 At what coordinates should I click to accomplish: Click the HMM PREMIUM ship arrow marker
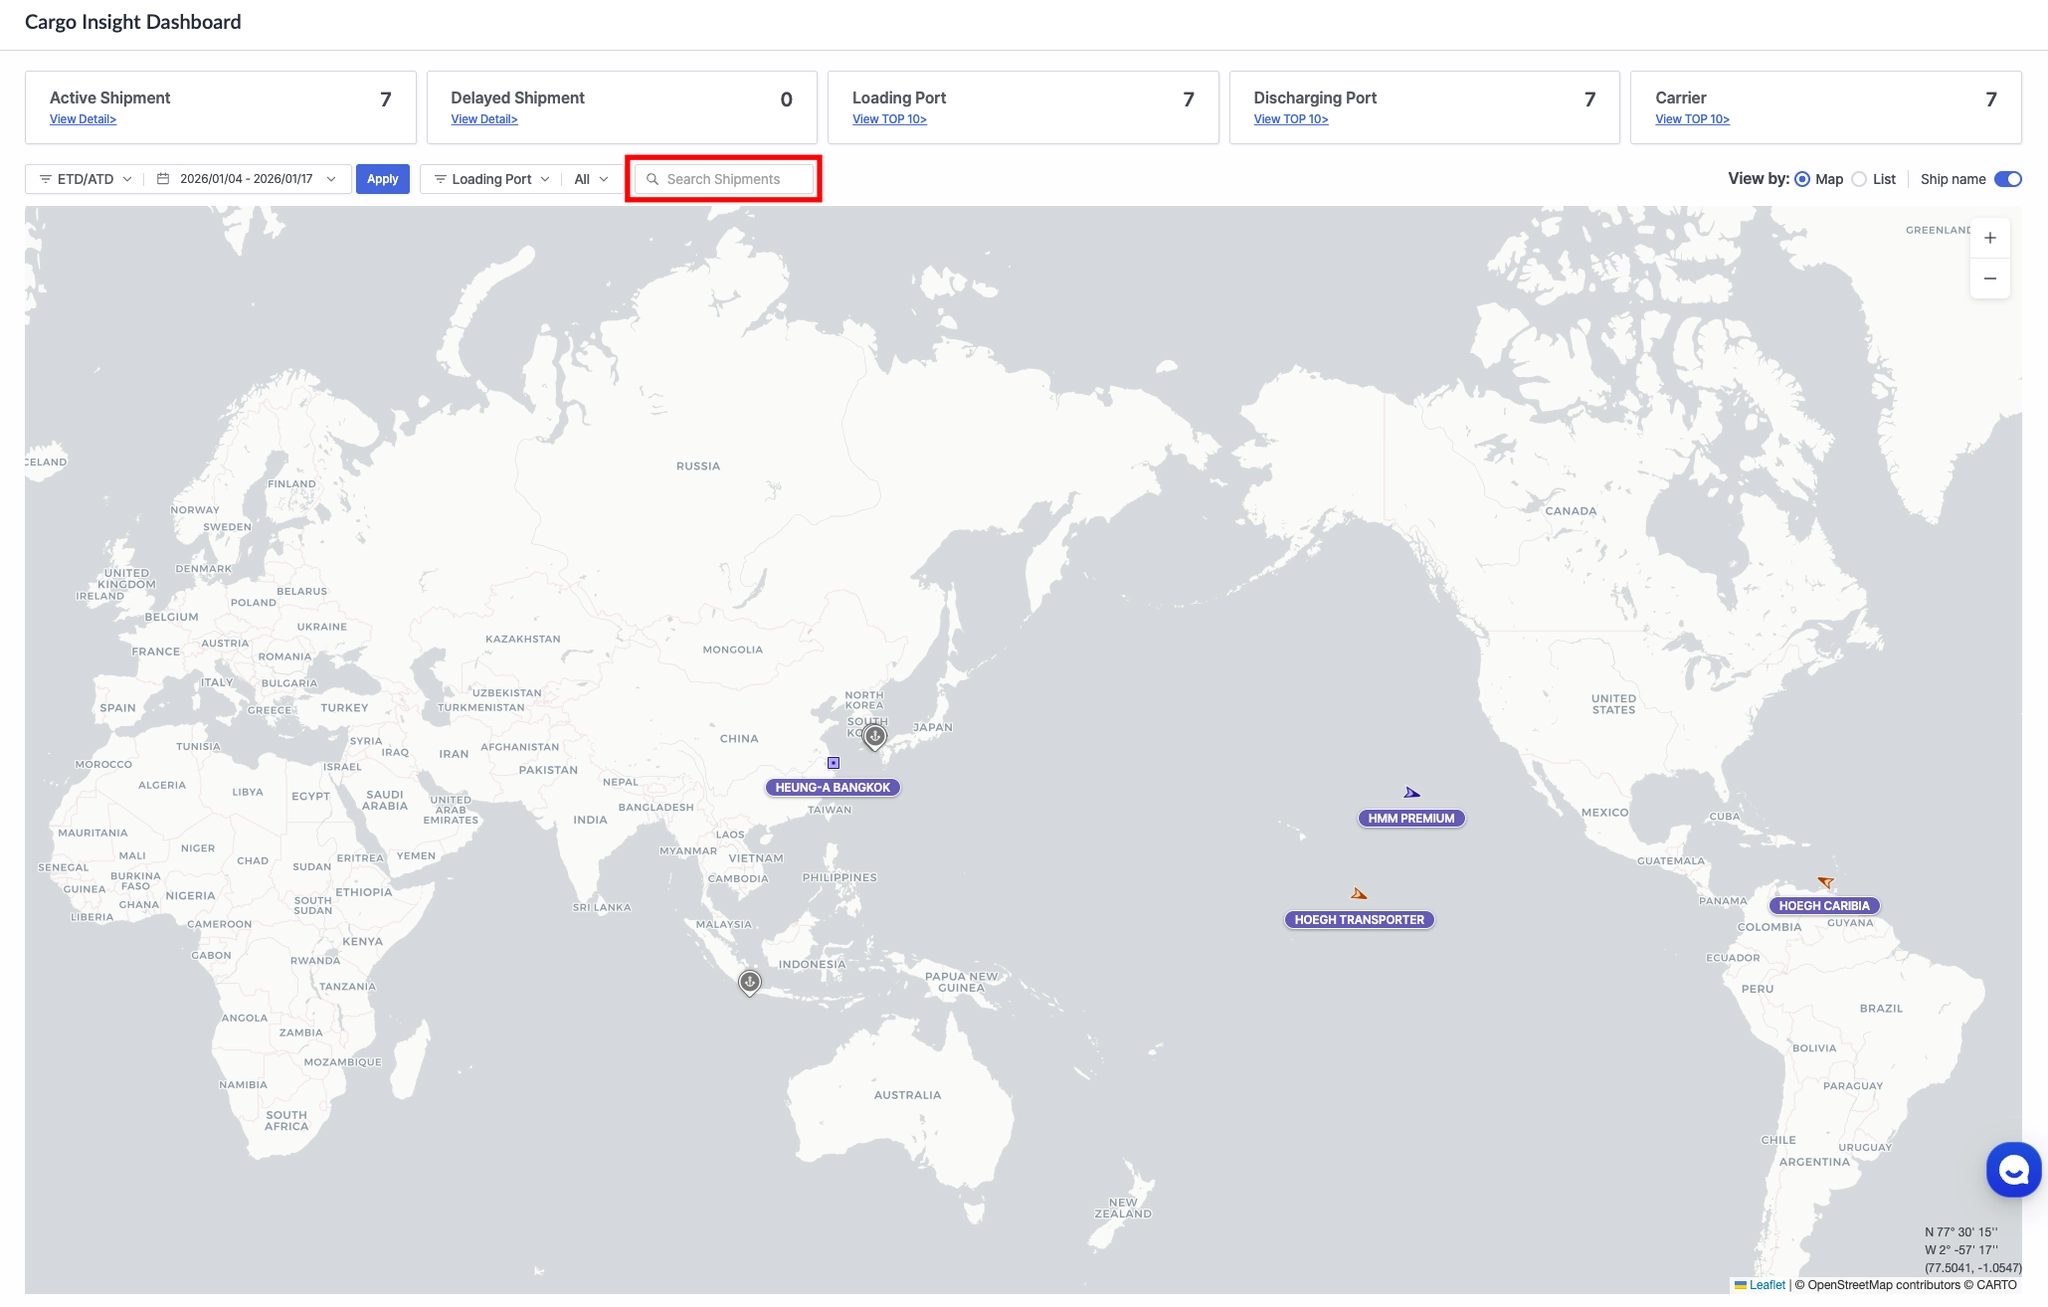coord(1411,793)
